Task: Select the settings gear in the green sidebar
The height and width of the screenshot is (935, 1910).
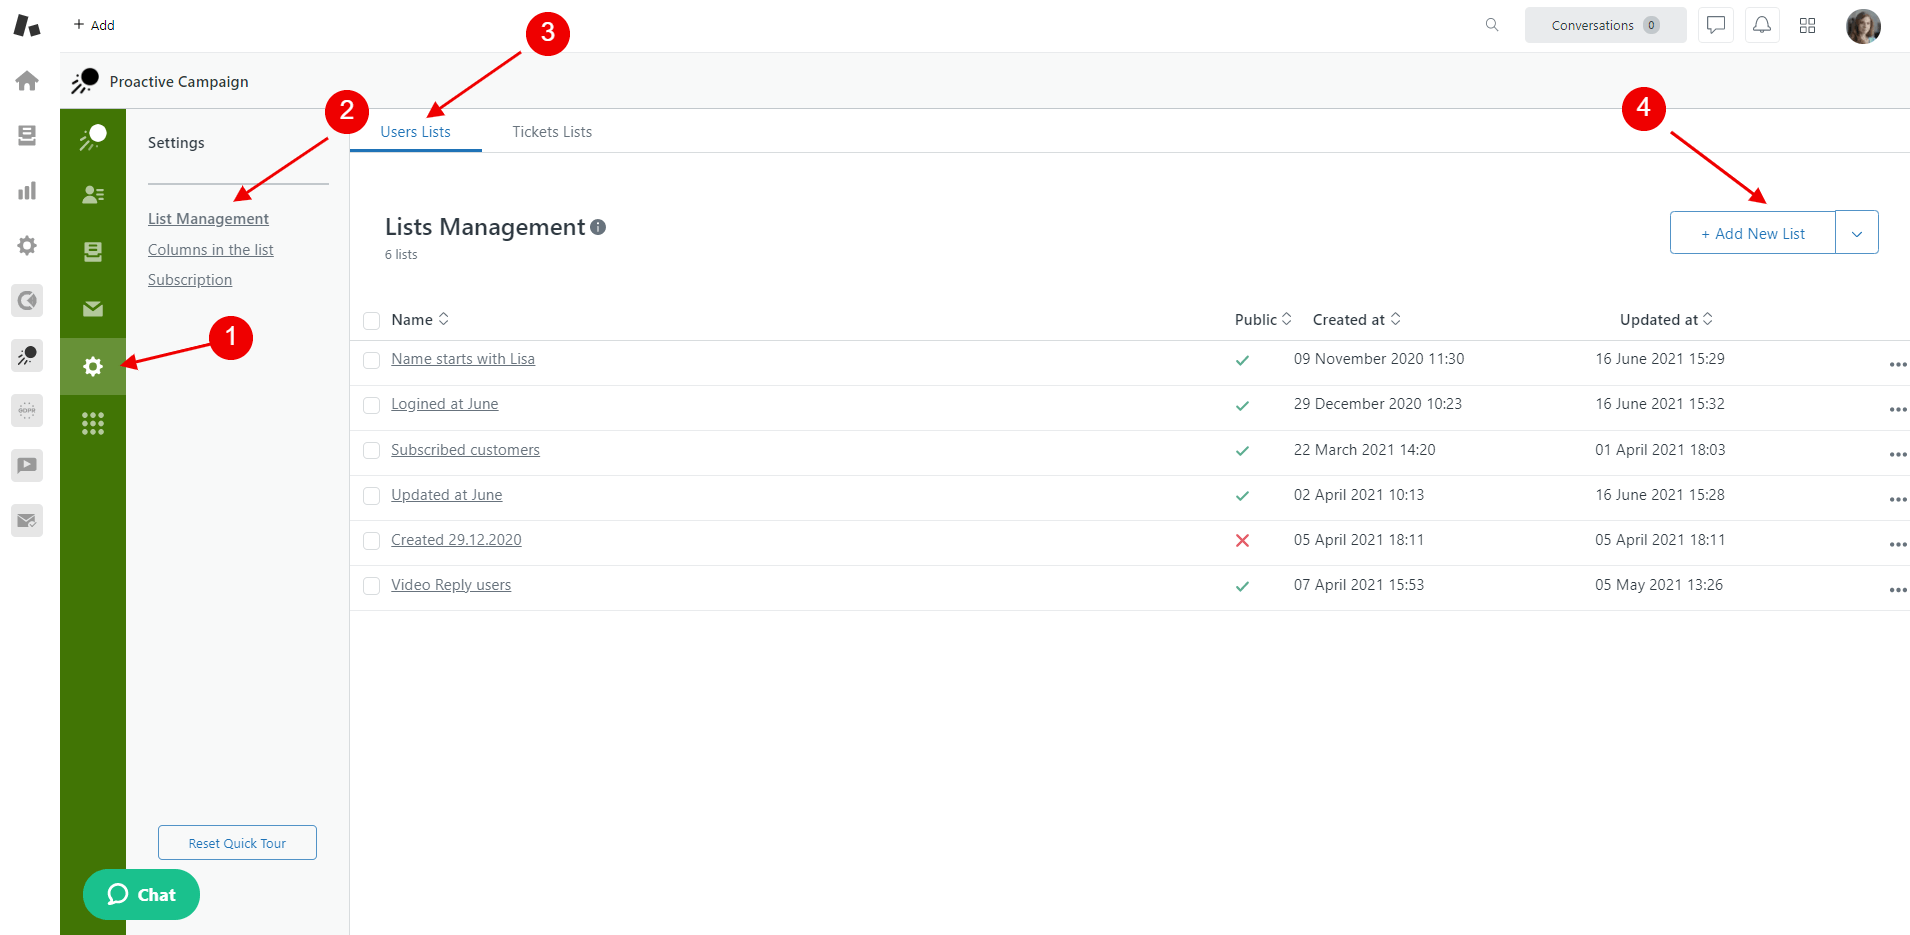Action: coord(93,366)
